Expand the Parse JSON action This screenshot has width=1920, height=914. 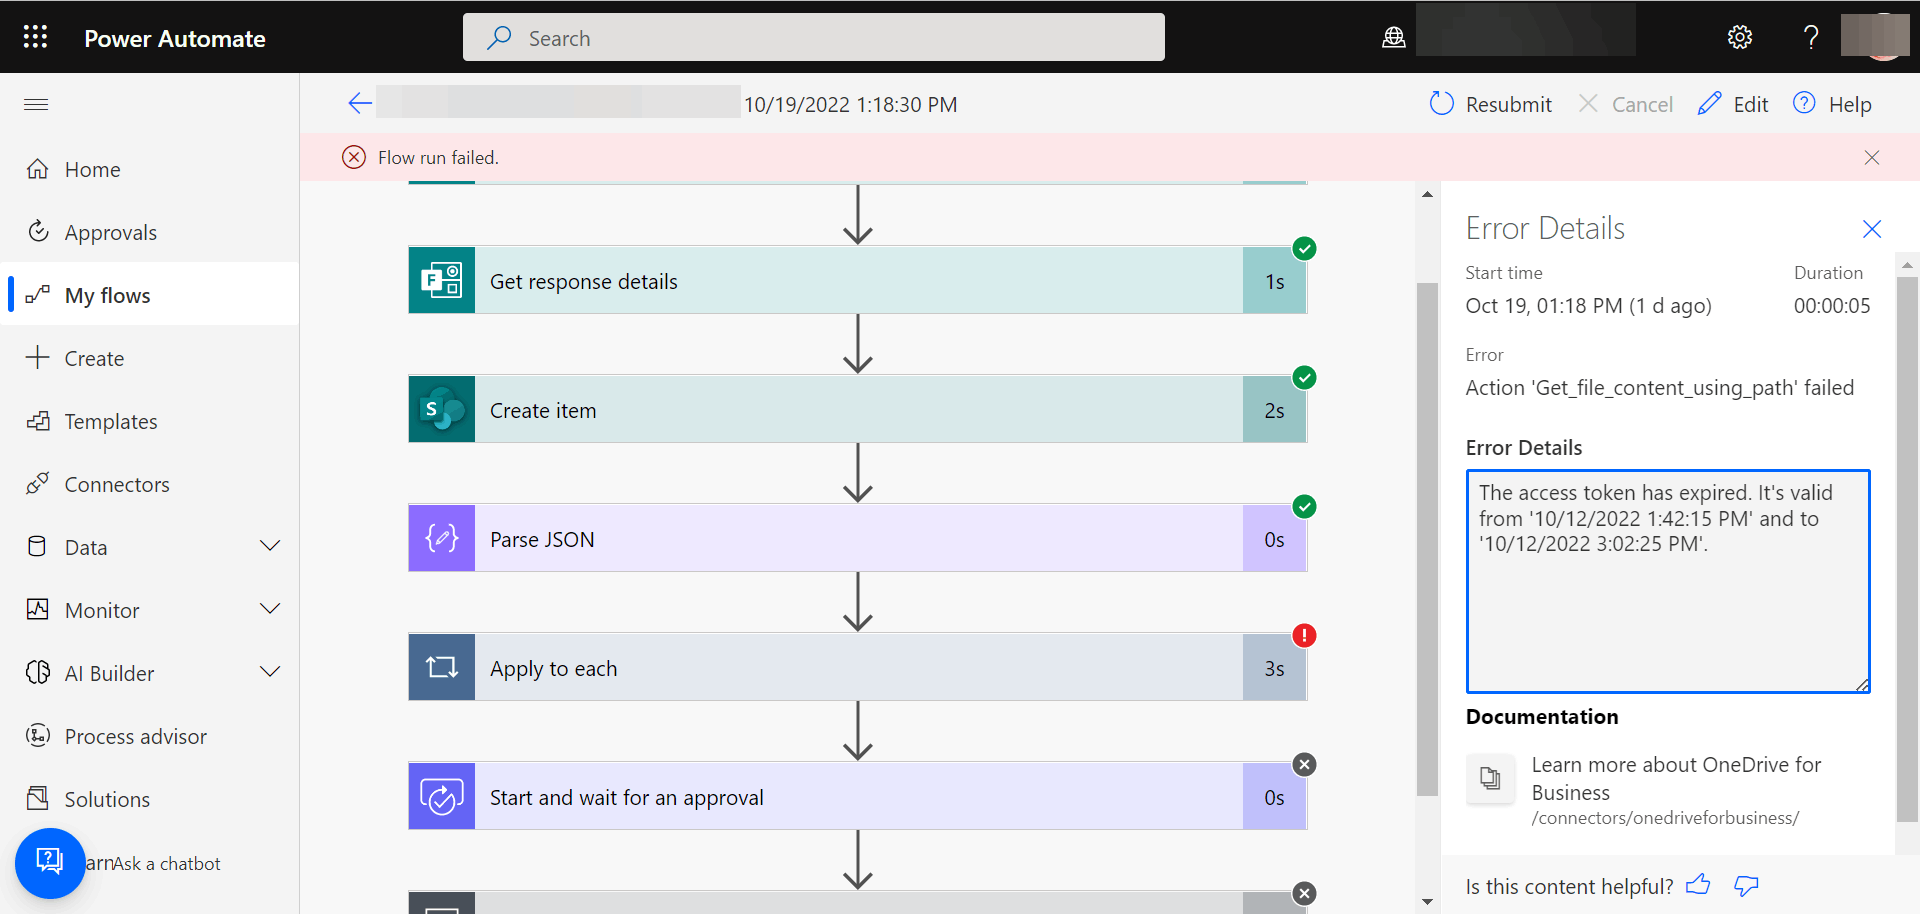pos(857,539)
